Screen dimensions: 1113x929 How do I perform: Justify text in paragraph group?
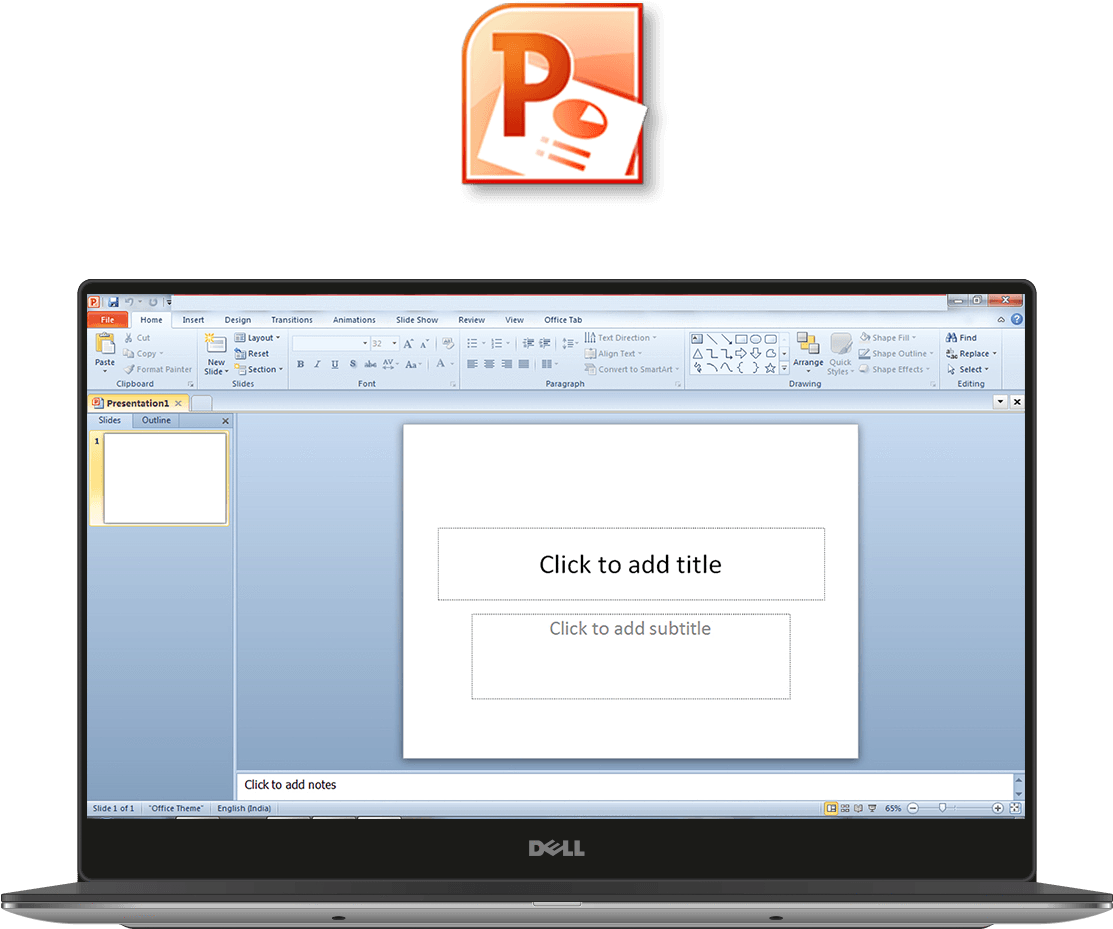523,364
